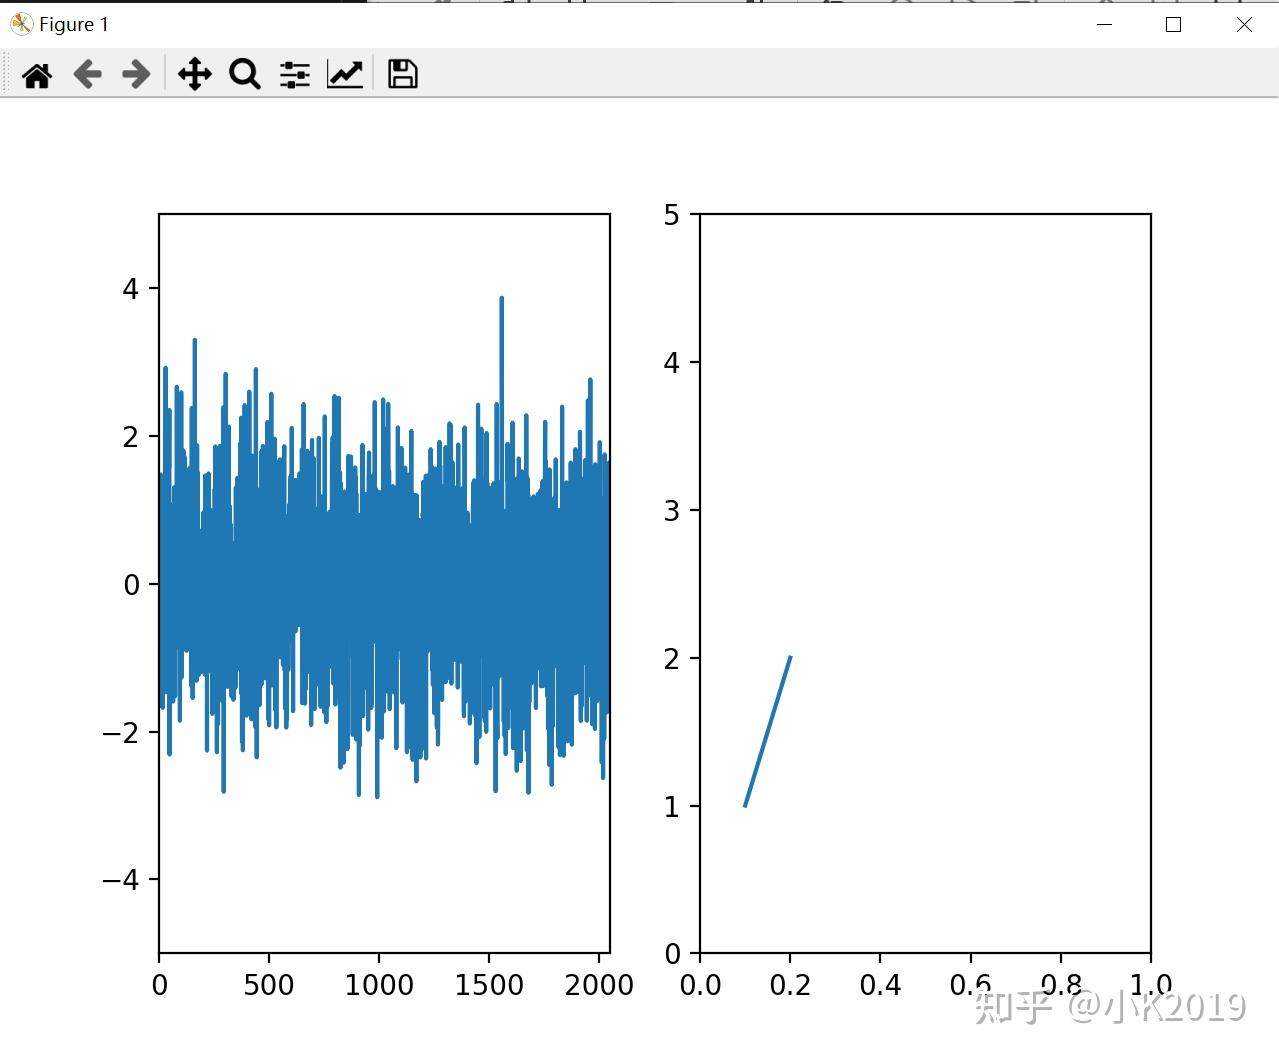
Task: Reset the view with the Home icon
Action: [x=37, y=74]
